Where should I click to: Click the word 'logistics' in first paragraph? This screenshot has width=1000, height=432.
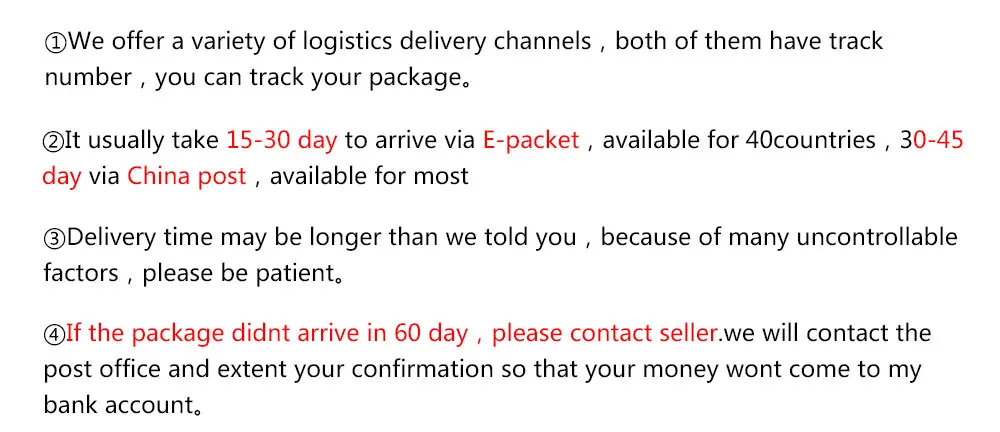click(x=347, y=42)
